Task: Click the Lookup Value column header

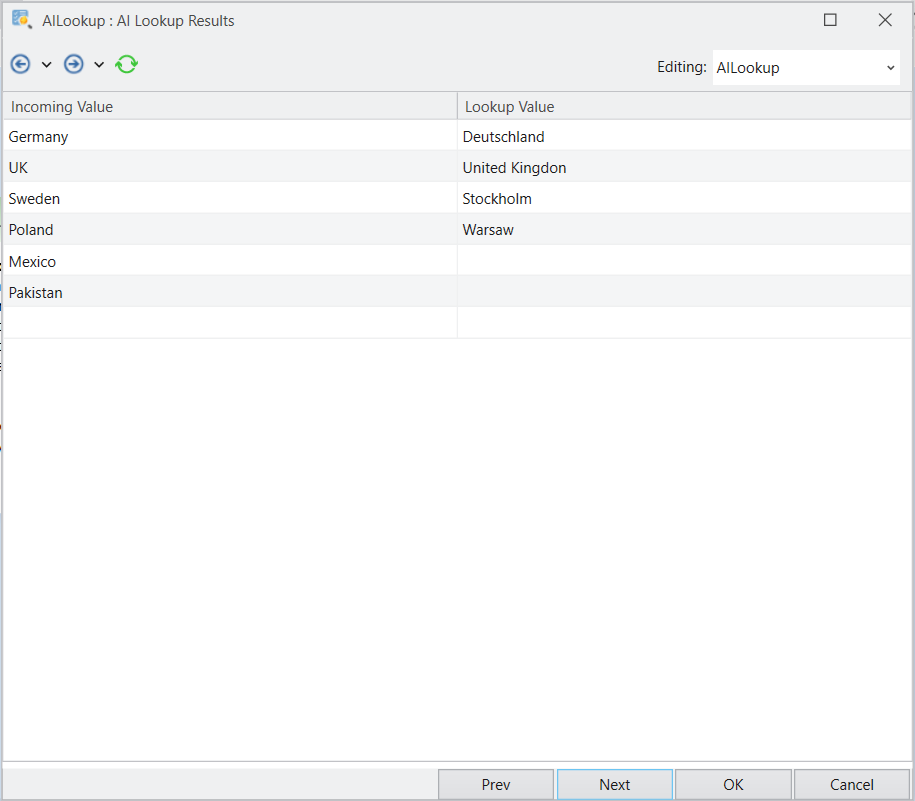Action: pos(684,107)
